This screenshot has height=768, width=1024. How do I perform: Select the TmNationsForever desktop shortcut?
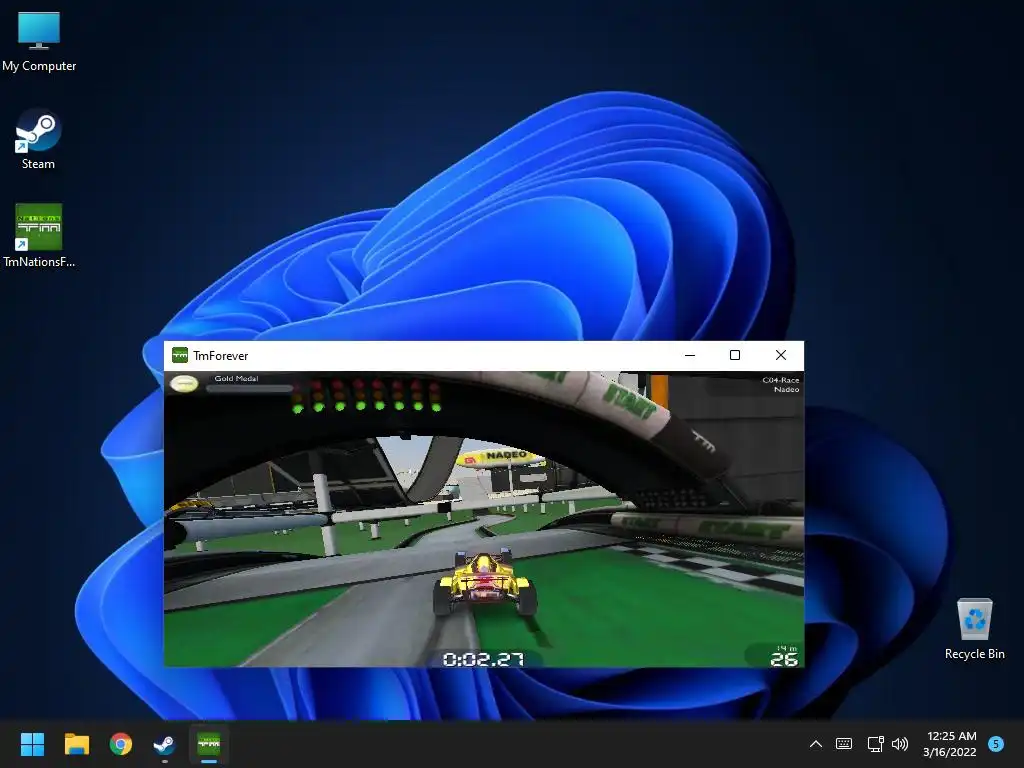coord(39,236)
